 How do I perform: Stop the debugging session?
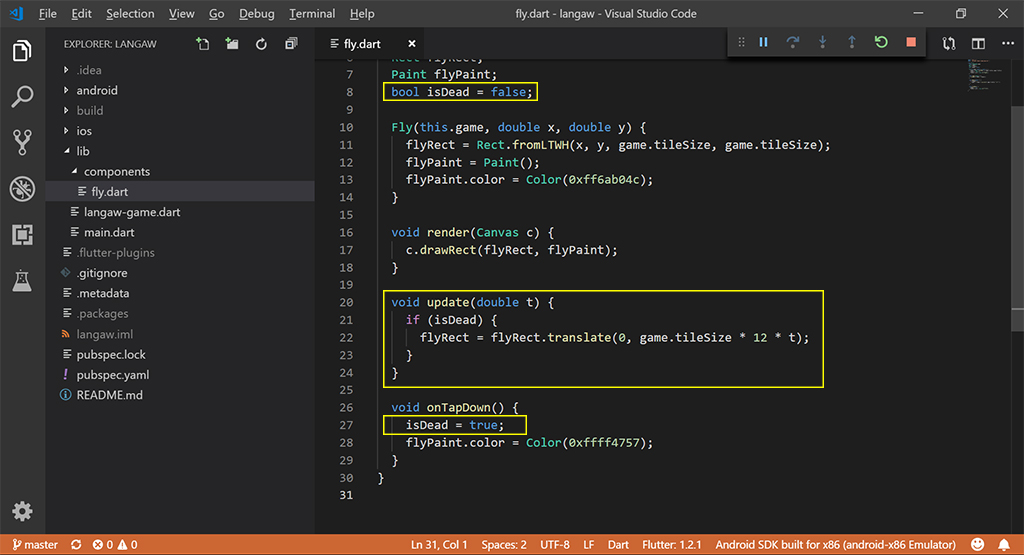tap(910, 42)
